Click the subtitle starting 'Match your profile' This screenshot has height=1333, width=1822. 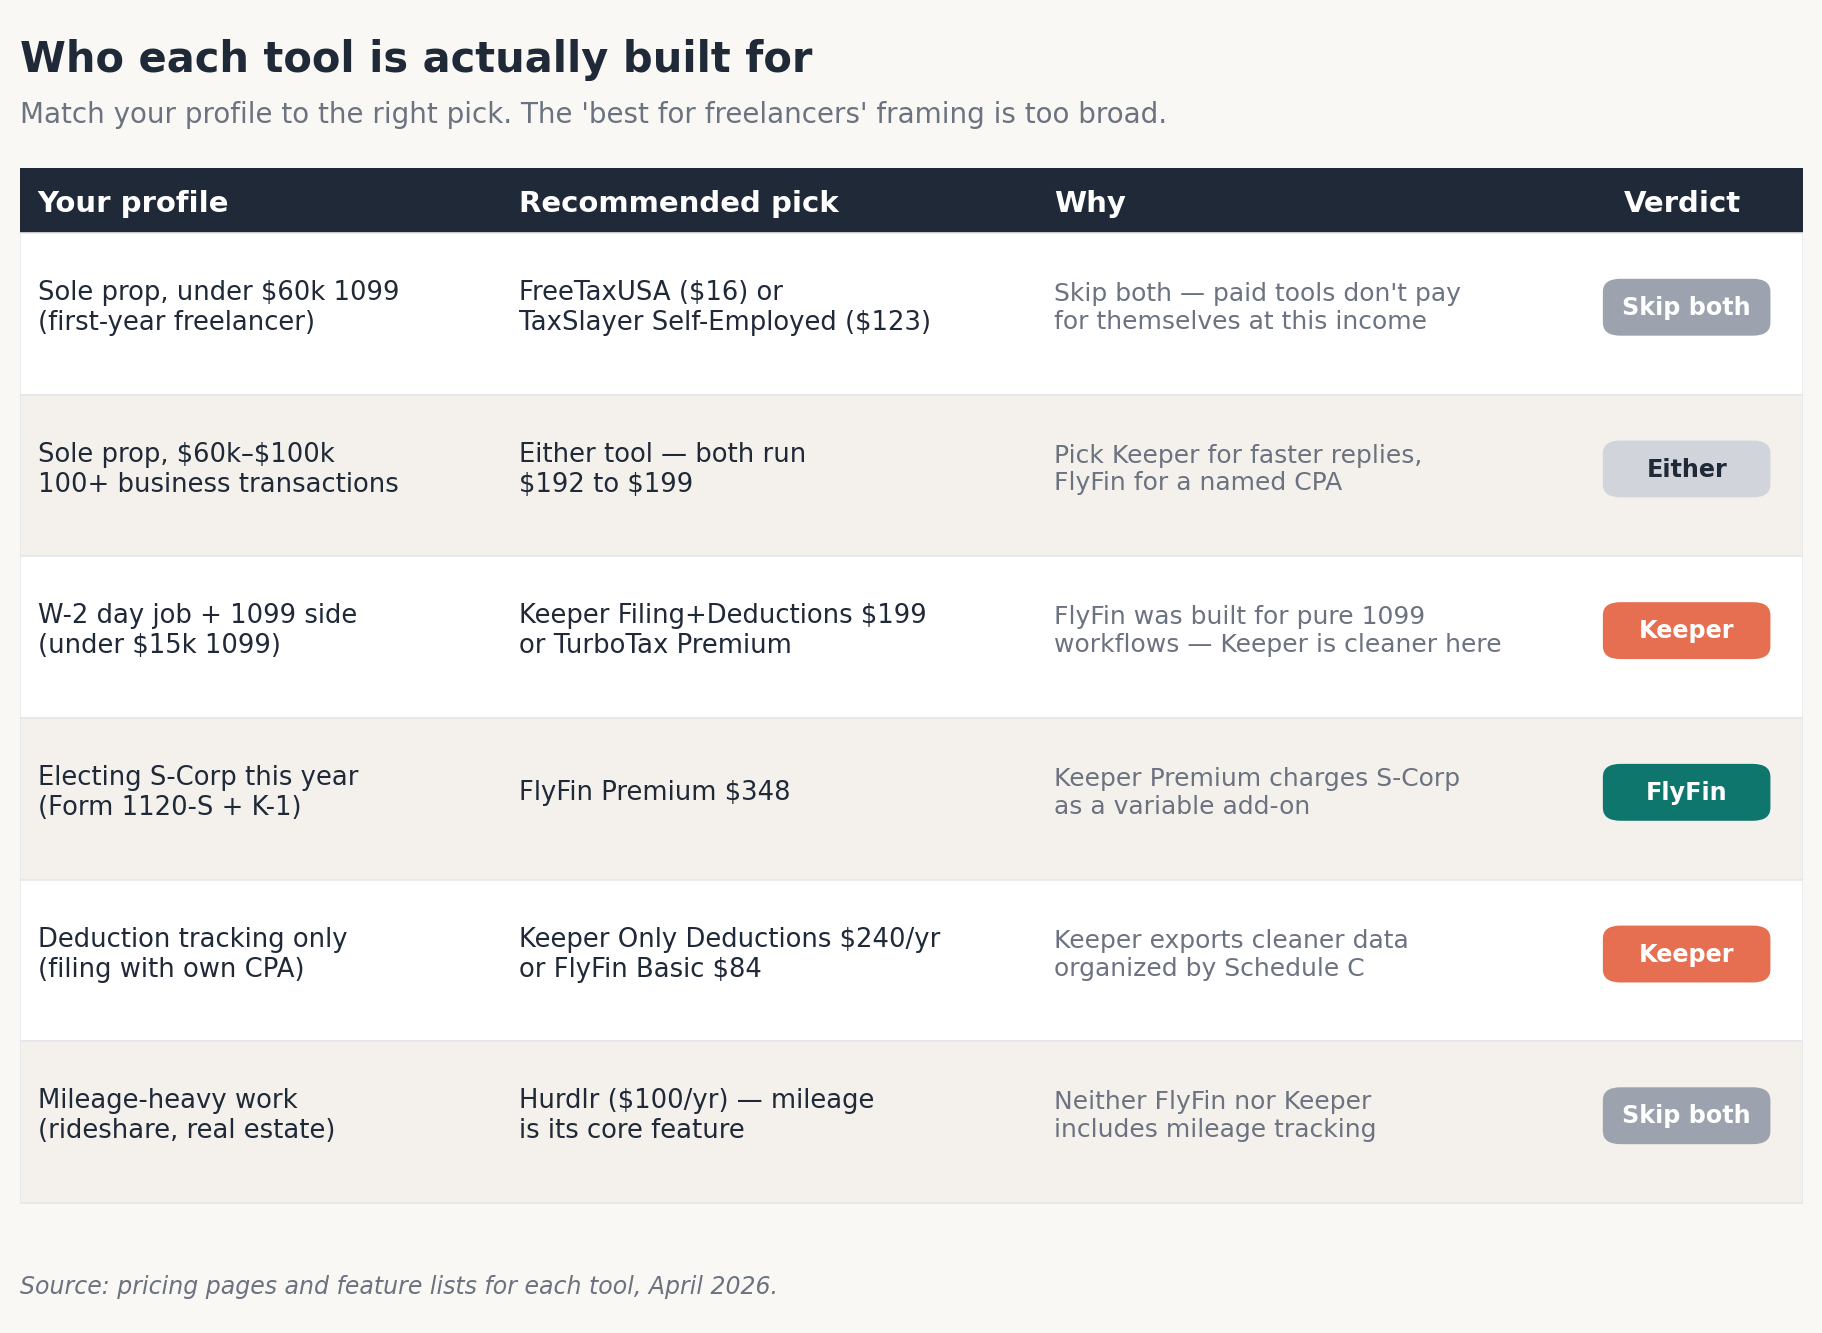pos(593,114)
